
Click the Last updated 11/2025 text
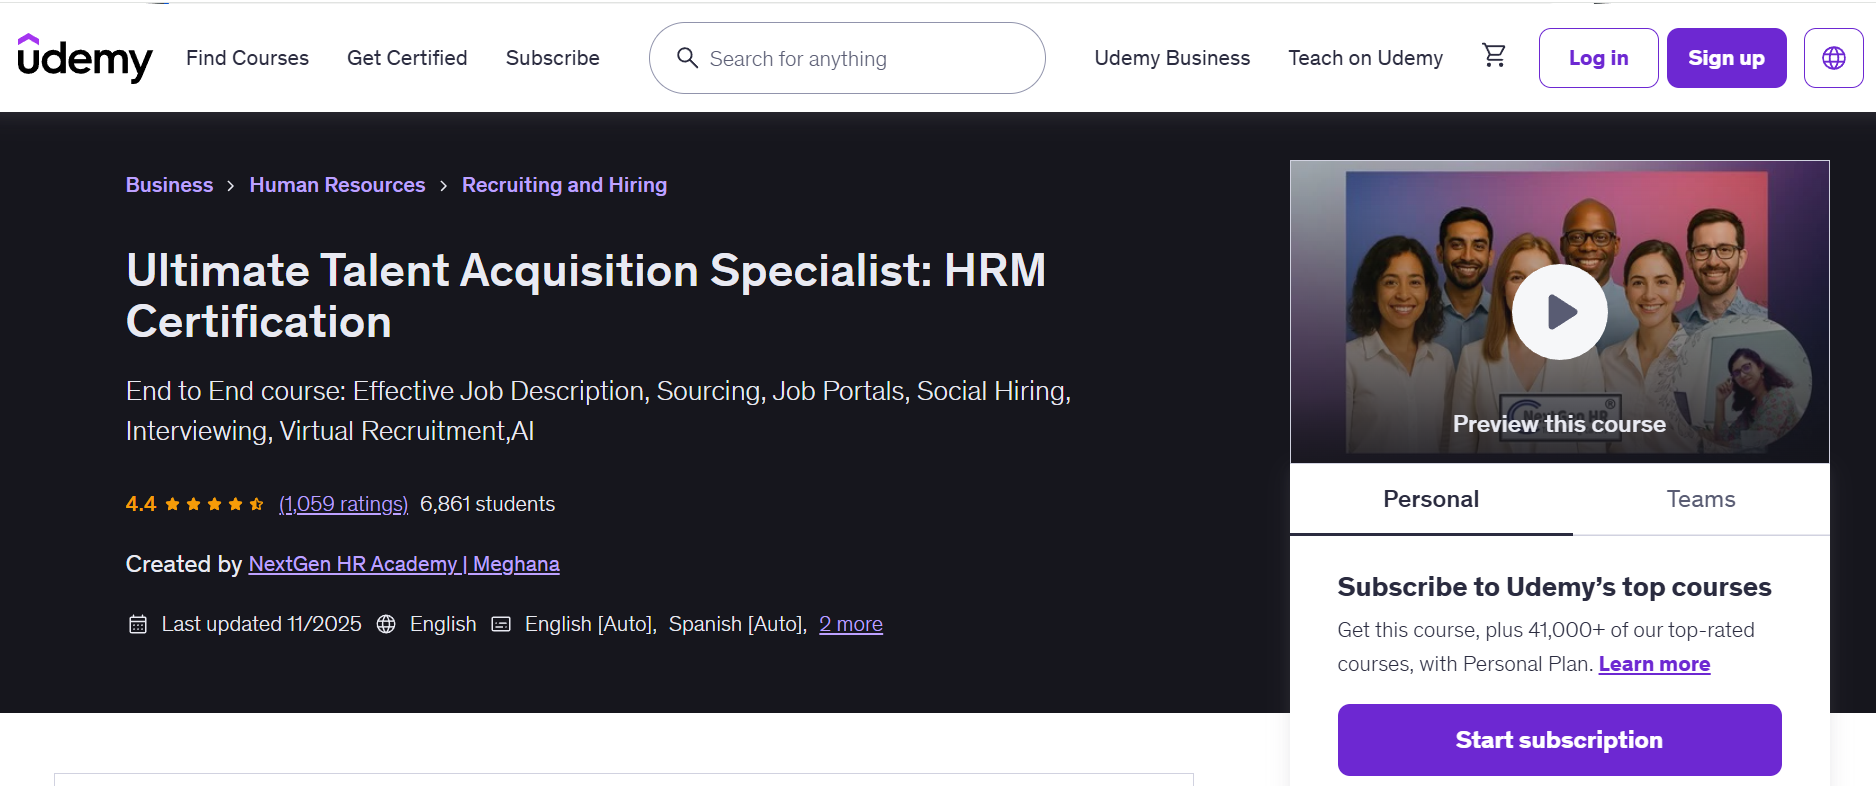(x=261, y=624)
